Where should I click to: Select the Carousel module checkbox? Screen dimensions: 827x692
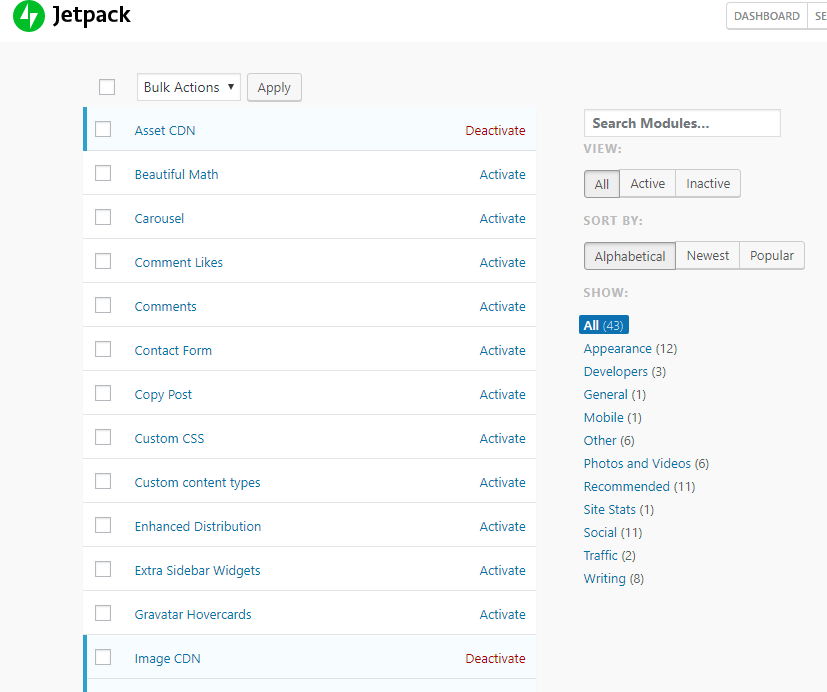point(103,217)
